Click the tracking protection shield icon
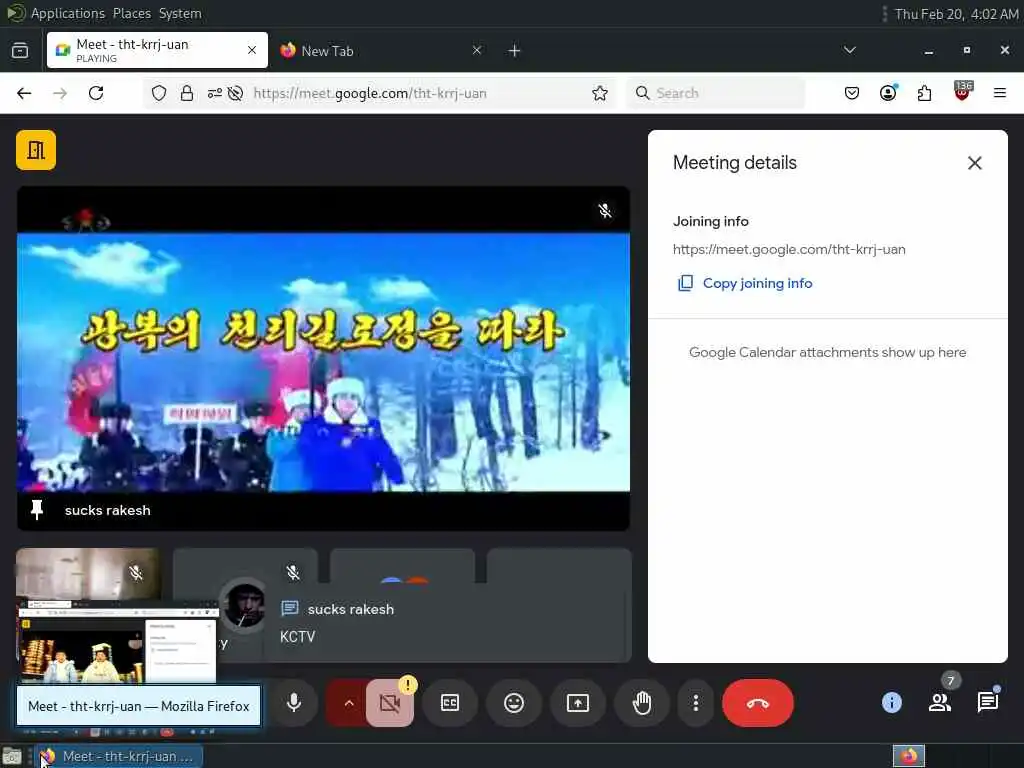This screenshot has height=768, width=1024. pyautogui.click(x=159, y=93)
